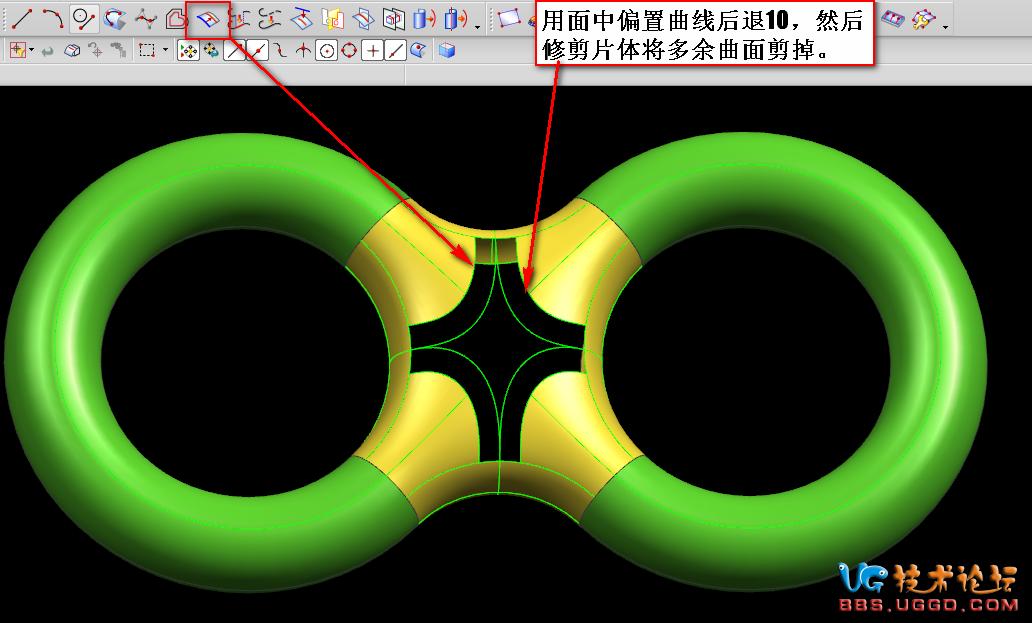Expand the curve toolbar options arrow
The image size is (1032, 623).
(477, 26)
